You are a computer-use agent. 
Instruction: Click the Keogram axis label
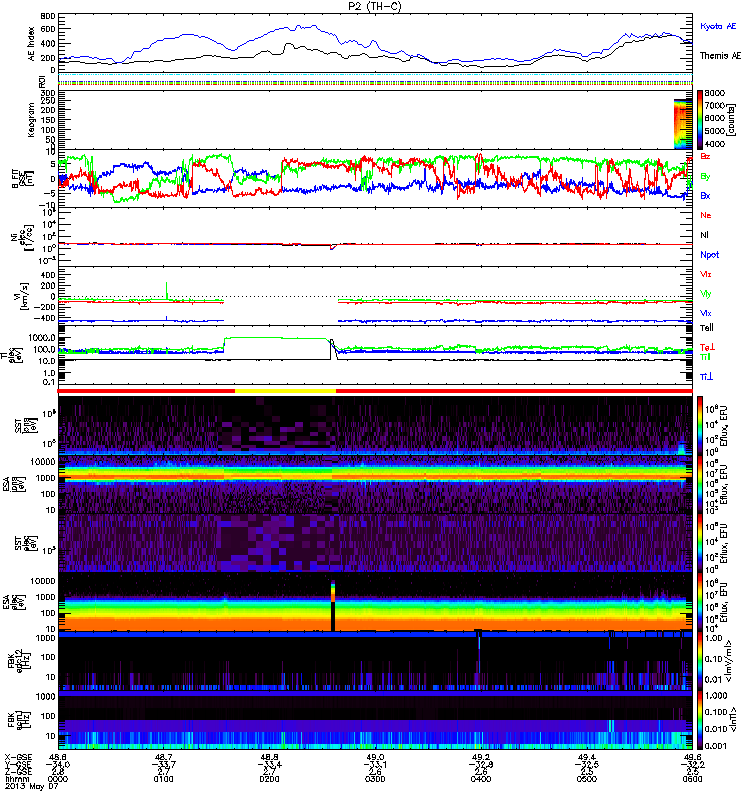(x=31, y=120)
